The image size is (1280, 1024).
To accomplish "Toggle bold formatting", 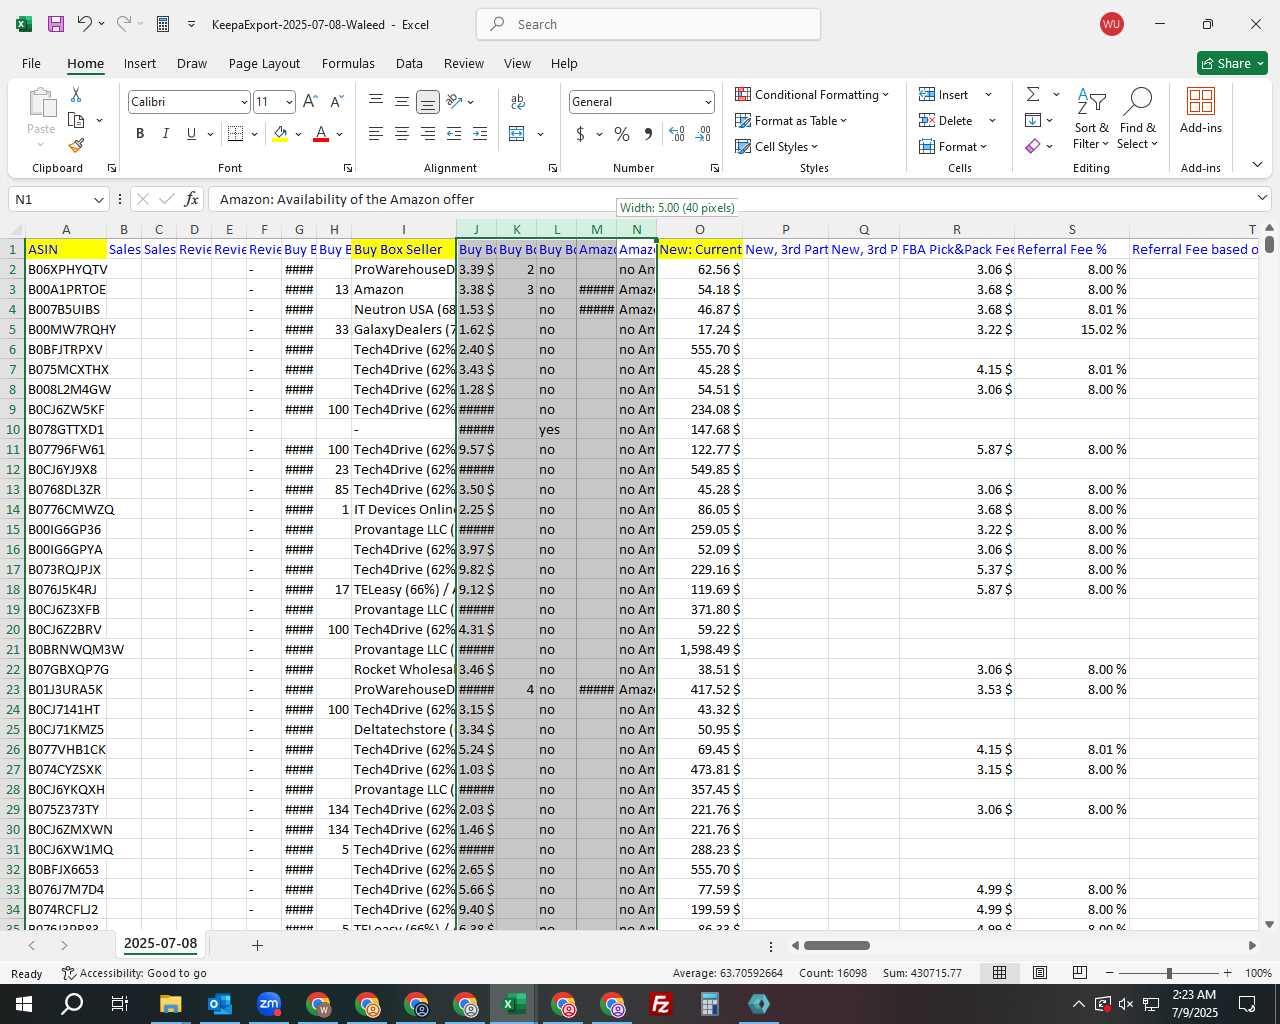I will tap(140, 134).
